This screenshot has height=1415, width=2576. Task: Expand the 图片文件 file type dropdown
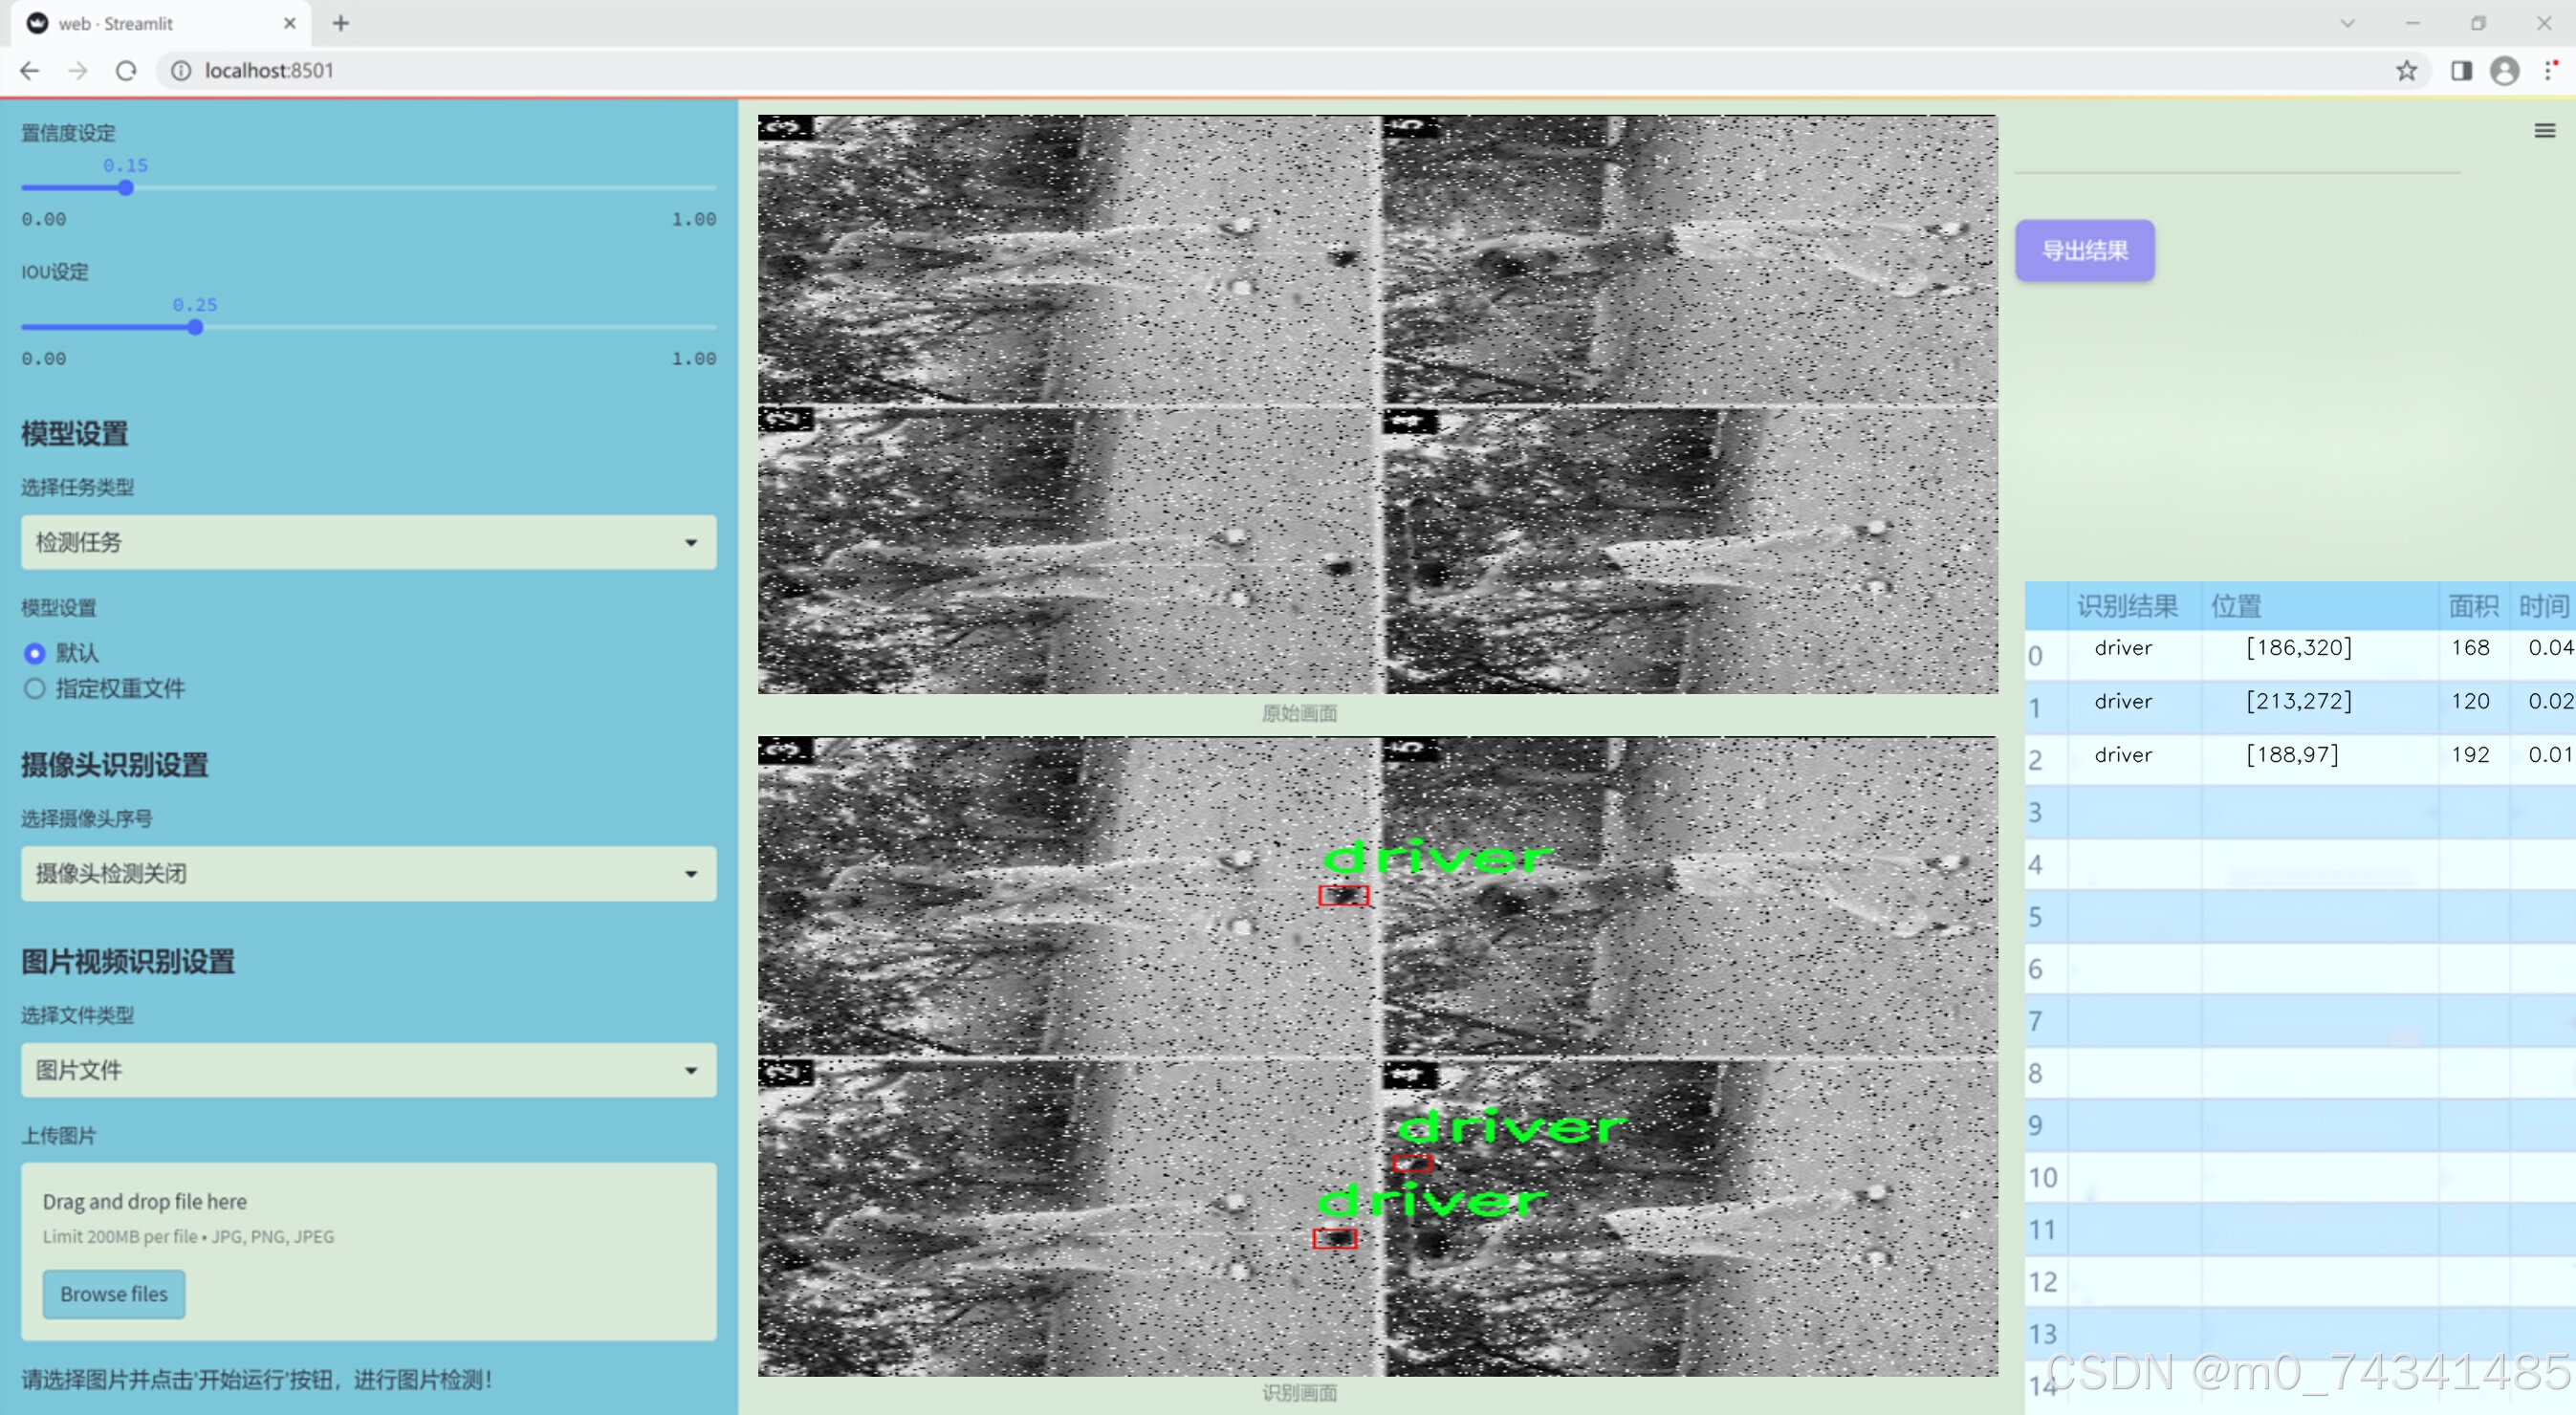pyautogui.click(x=368, y=1070)
